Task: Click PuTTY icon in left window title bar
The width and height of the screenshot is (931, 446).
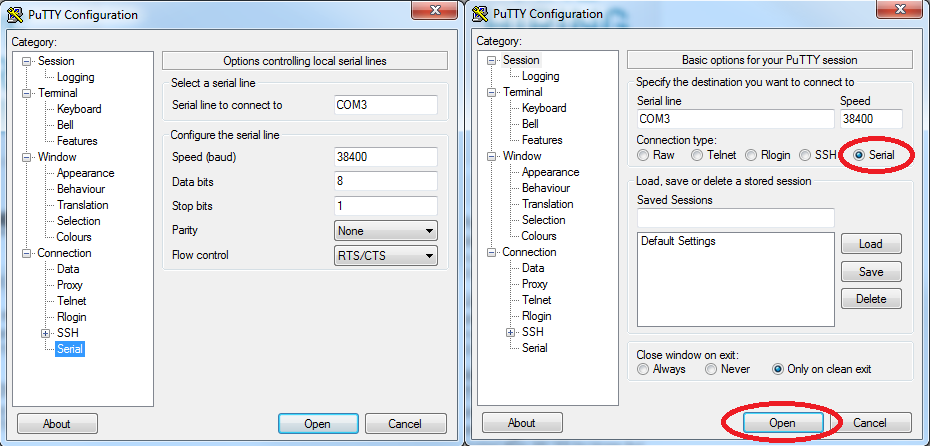Action: coord(15,15)
